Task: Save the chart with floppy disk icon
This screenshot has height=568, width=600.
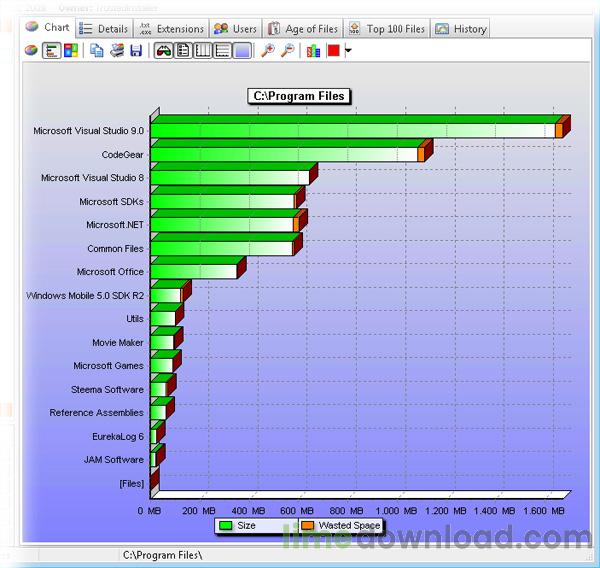Action: pos(136,51)
